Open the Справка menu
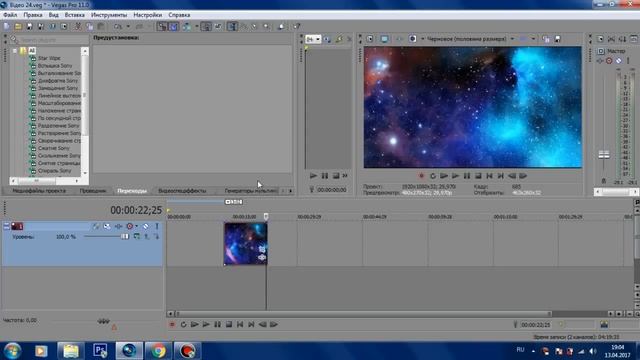Image resolution: width=640 pixels, height=360 pixels. point(179,15)
